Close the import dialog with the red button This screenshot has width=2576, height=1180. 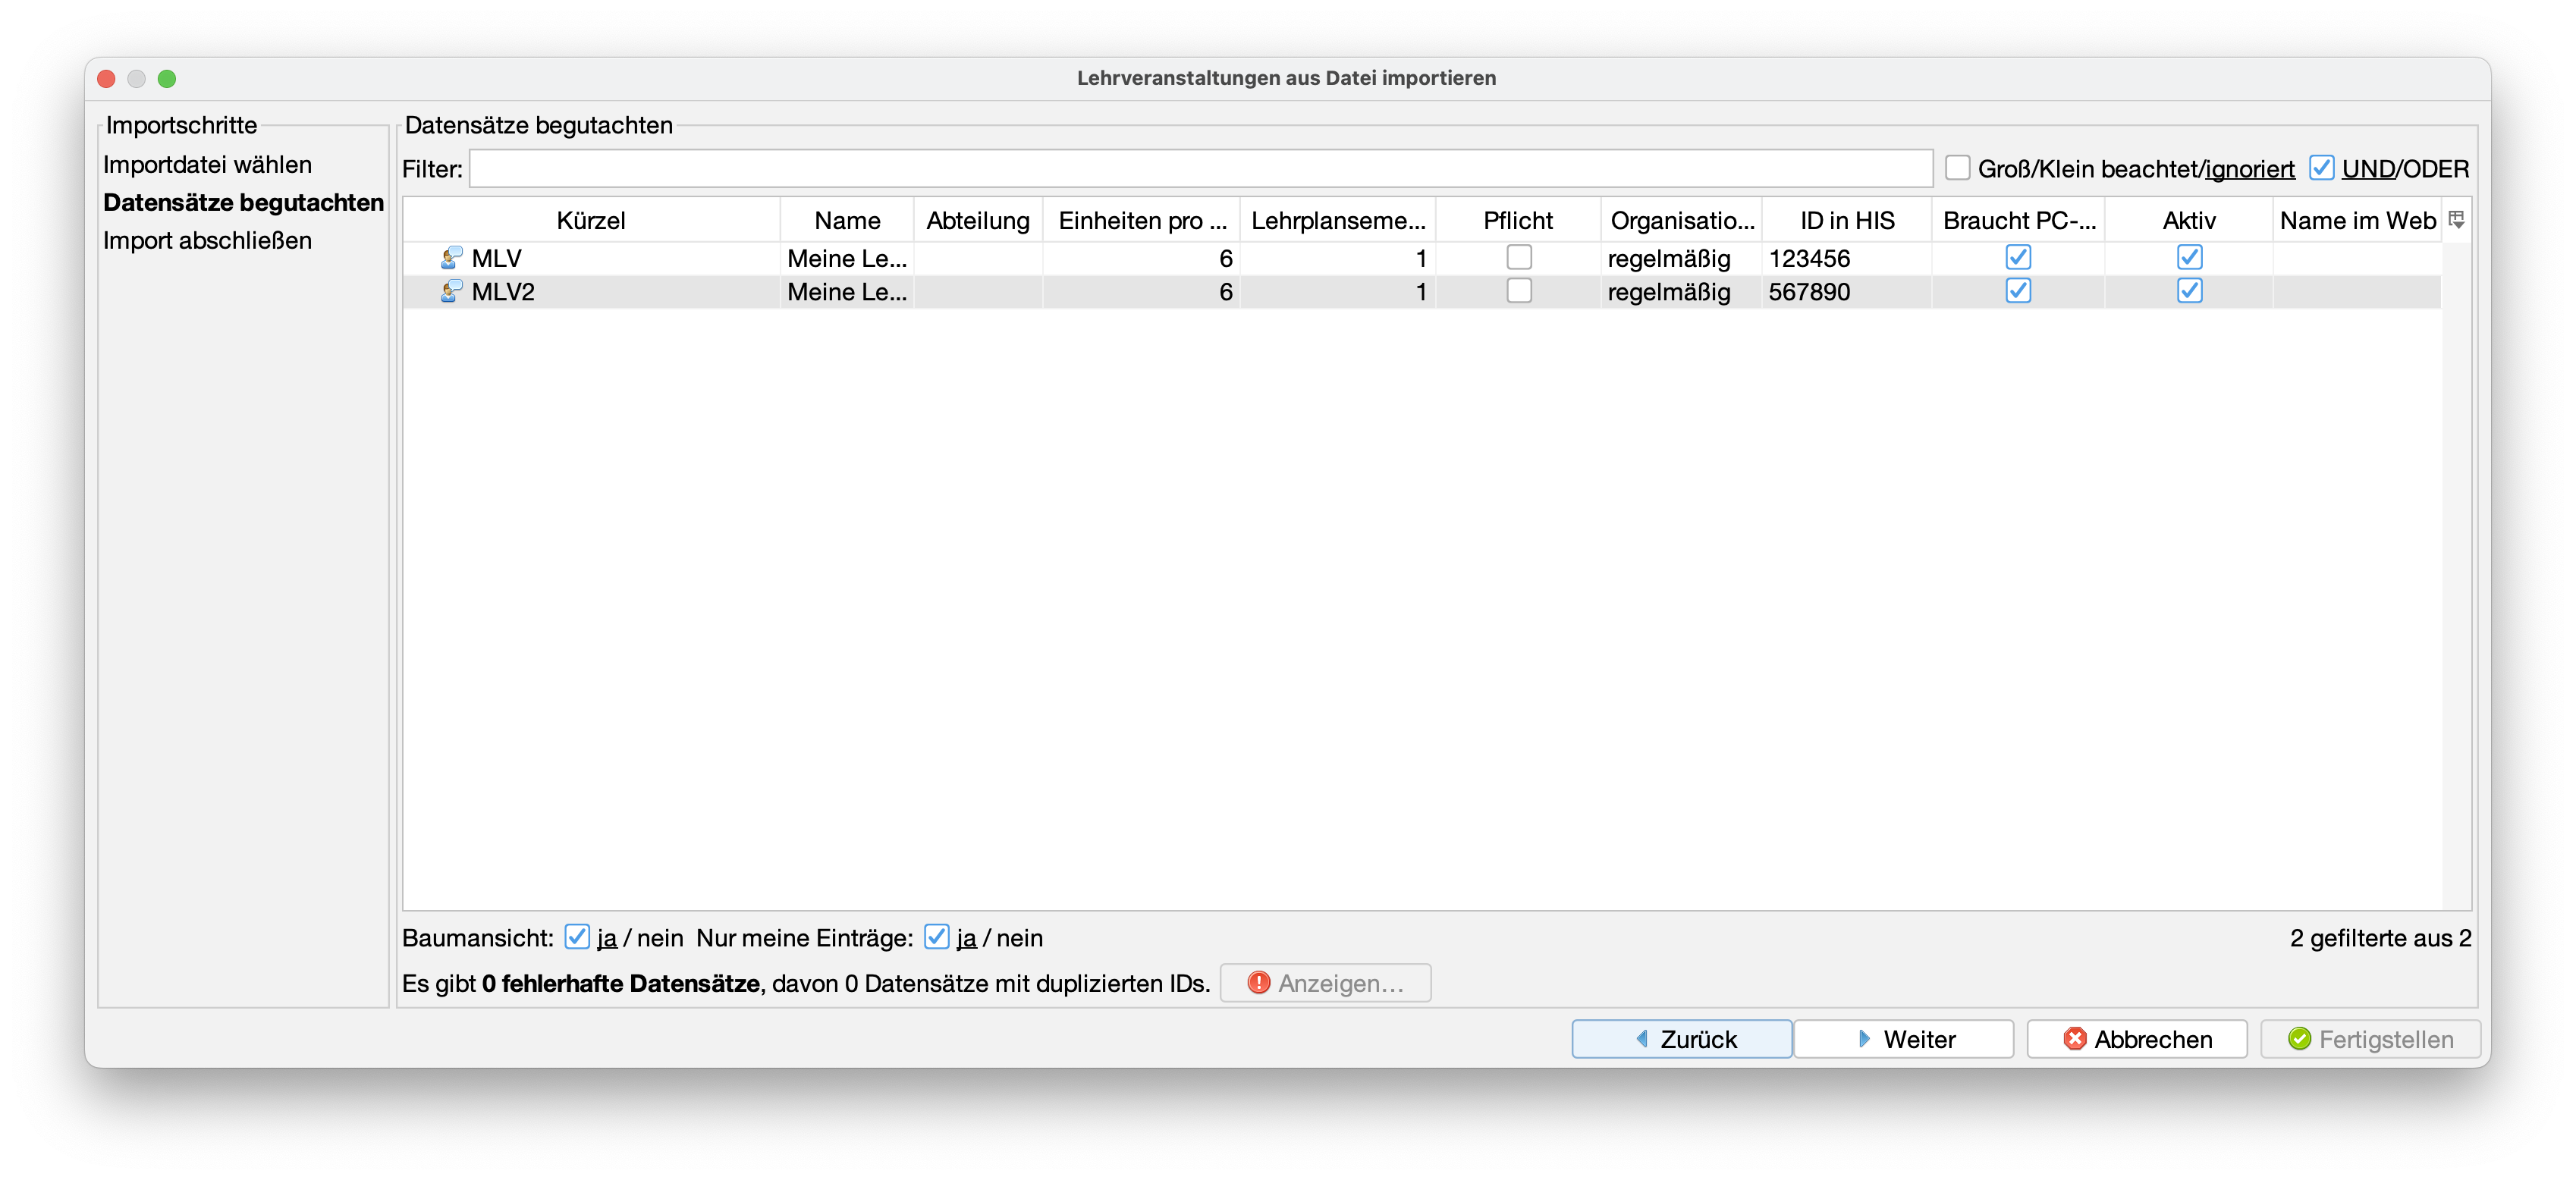107,78
